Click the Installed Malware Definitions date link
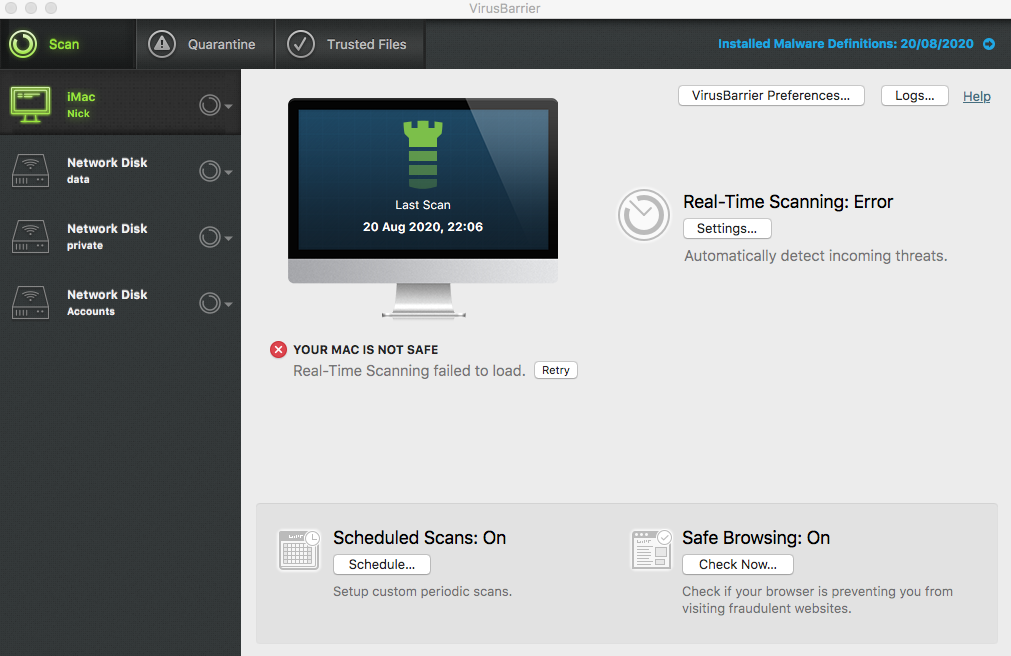The image size is (1011, 656). point(845,44)
